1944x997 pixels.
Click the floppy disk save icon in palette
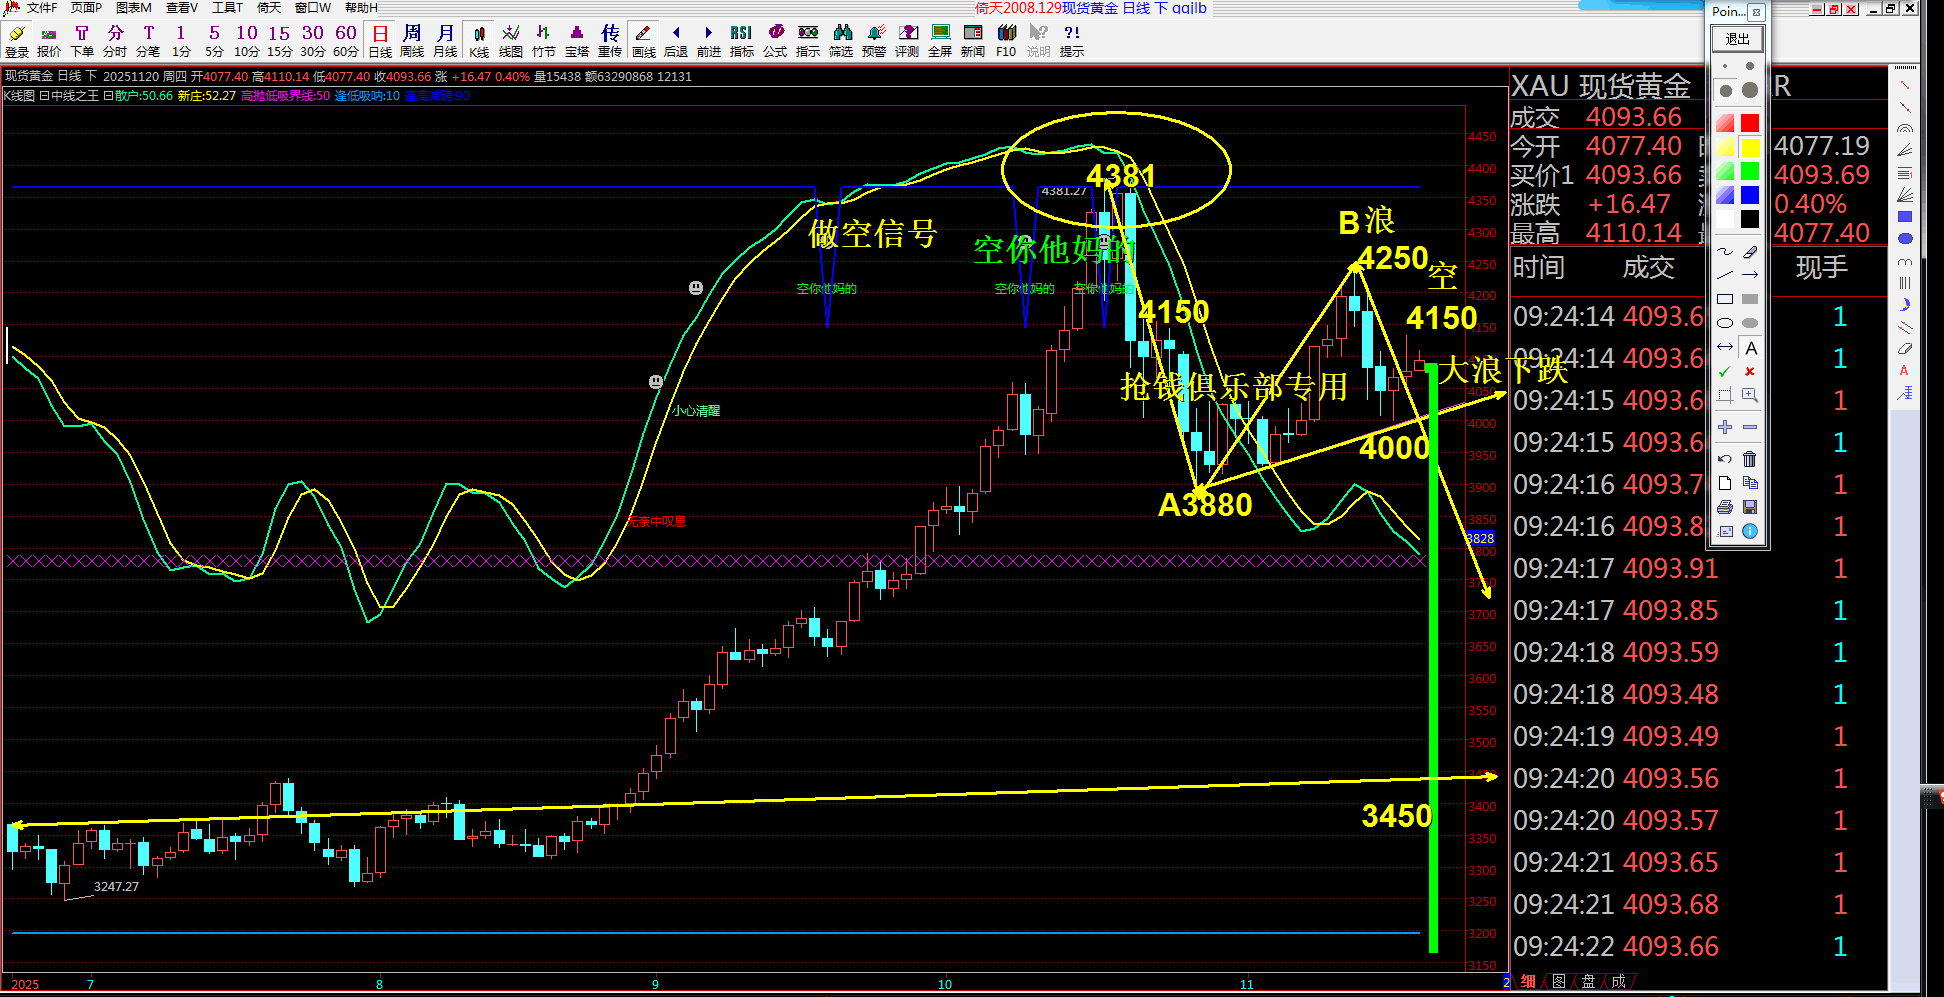pos(1749,507)
